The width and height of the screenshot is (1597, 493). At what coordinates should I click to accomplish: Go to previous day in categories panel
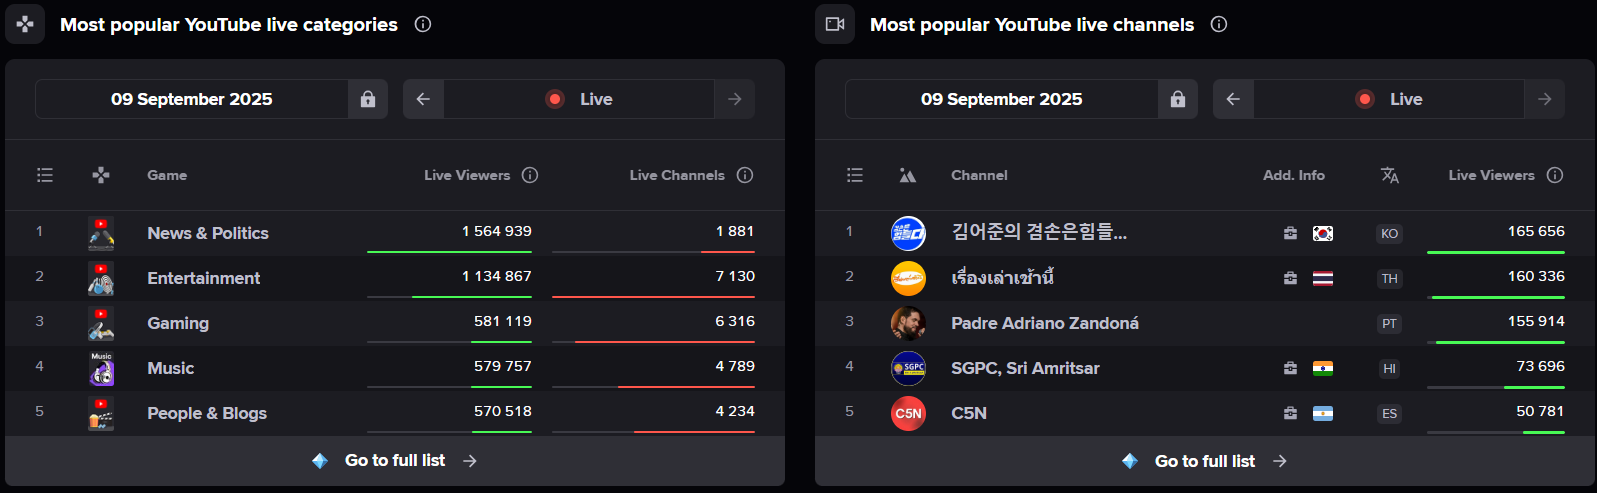pos(423,99)
